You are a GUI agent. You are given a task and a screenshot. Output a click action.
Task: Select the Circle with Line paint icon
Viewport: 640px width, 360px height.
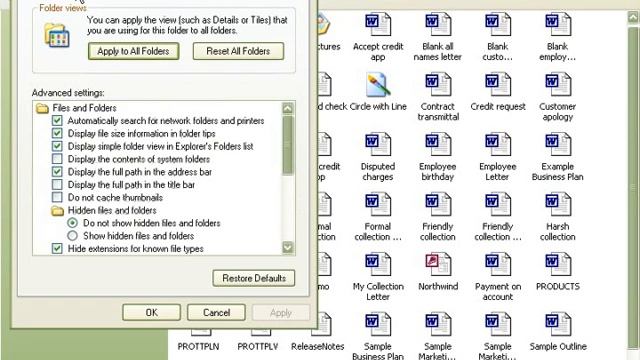click(378, 84)
